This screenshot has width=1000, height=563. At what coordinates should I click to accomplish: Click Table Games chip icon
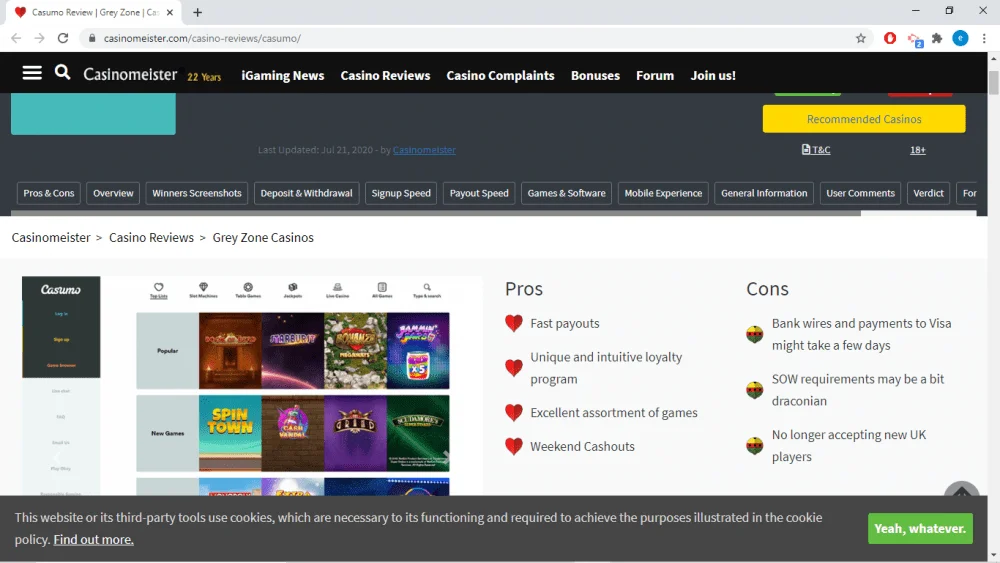(x=248, y=290)
